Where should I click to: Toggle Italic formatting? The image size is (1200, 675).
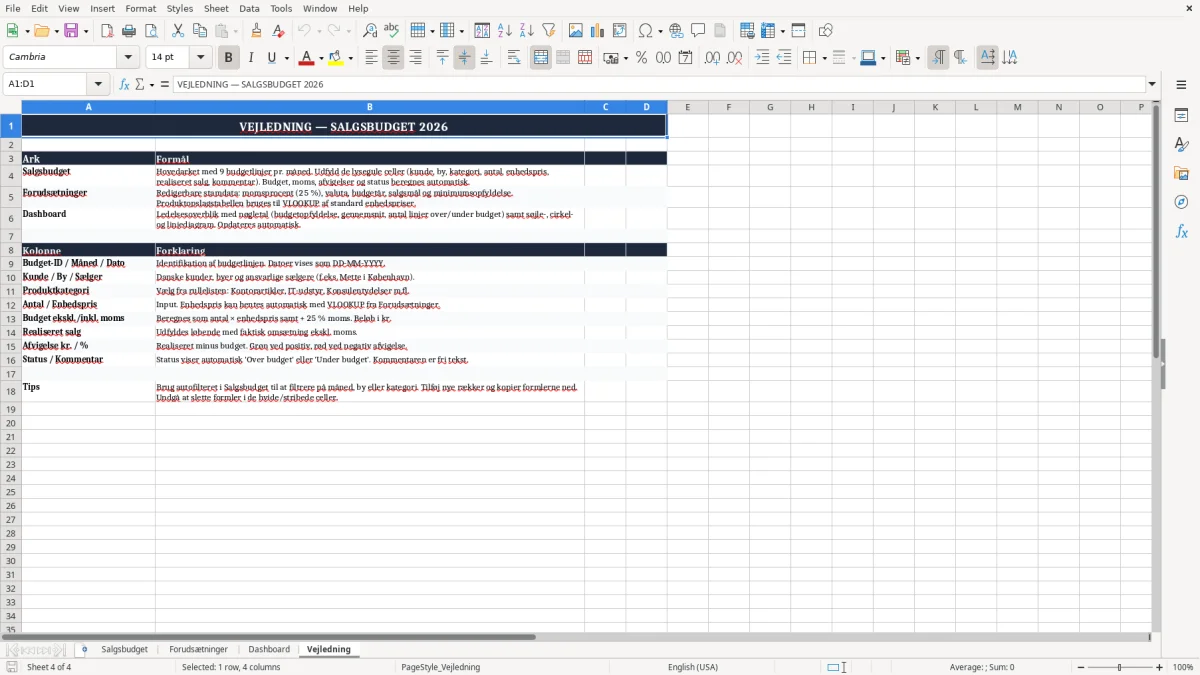point(250,58)
